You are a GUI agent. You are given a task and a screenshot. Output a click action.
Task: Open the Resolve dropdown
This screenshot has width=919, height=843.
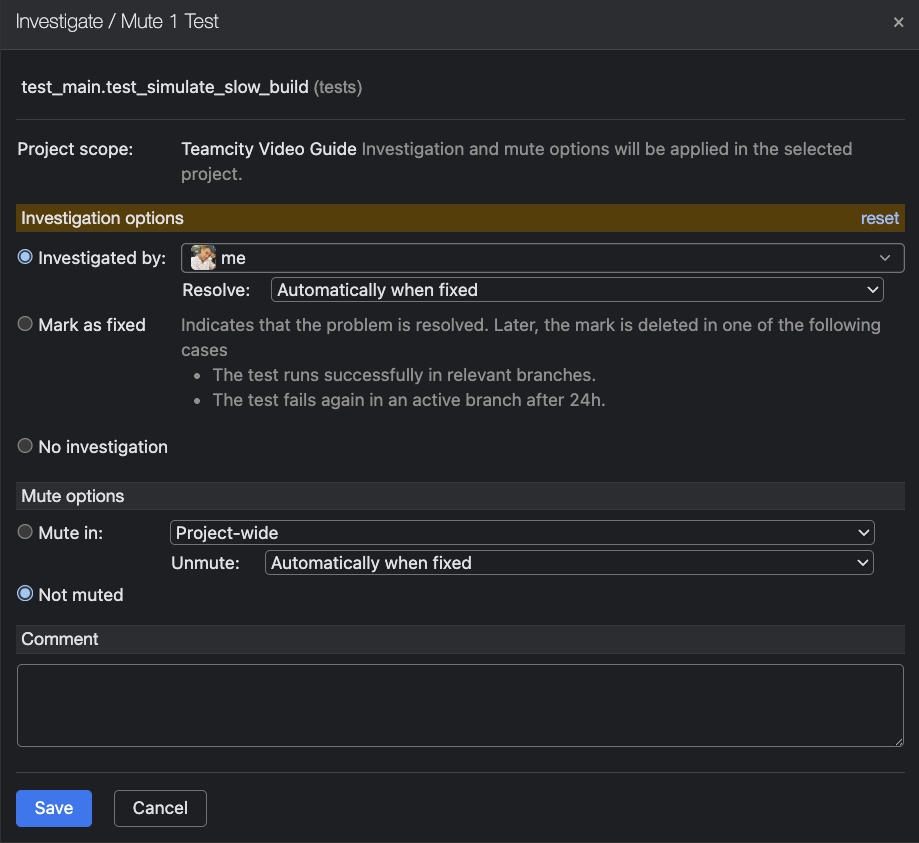click(x=577, y=290)
